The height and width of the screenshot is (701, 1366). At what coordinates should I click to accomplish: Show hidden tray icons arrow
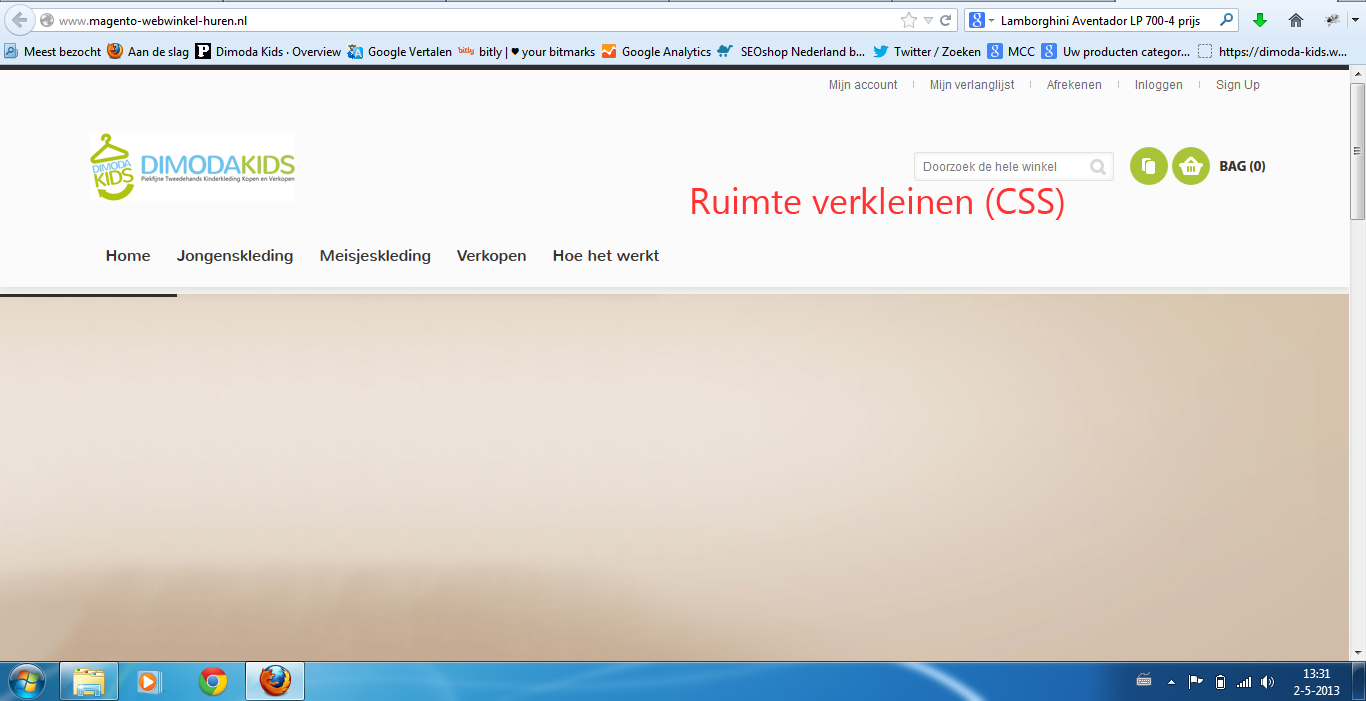click(x=1170, y=681)
